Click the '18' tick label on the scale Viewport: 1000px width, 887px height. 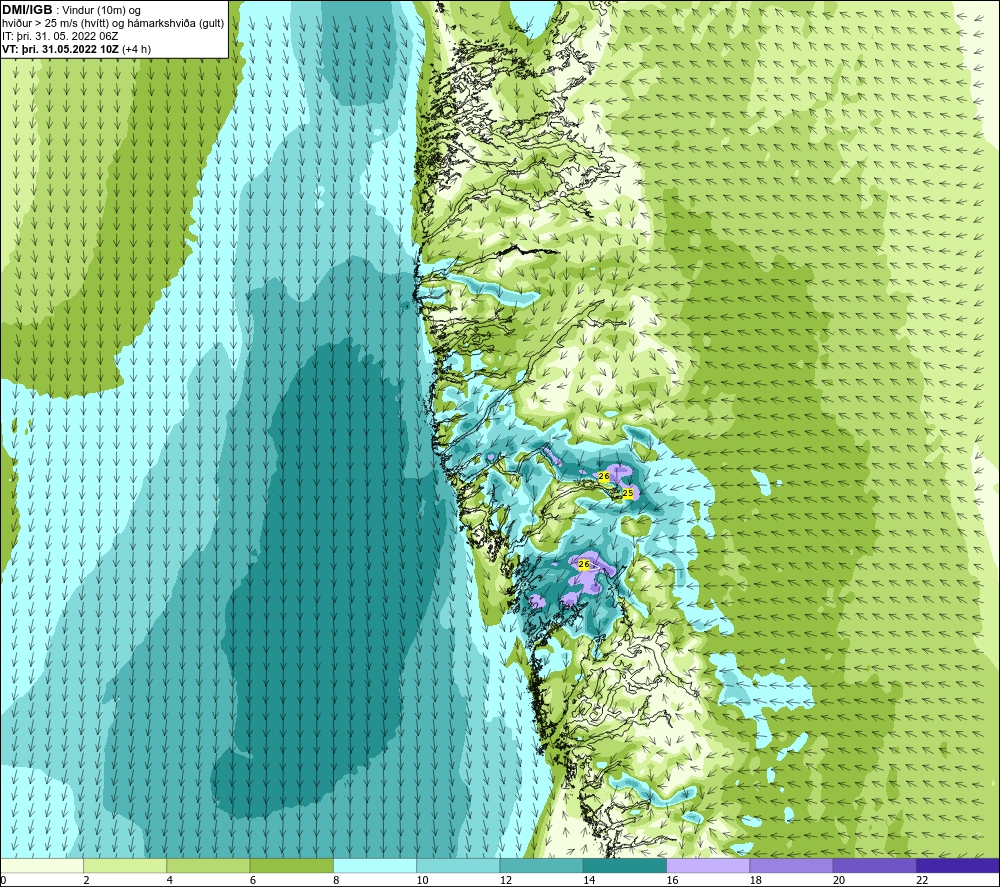[x=755, y=880]
